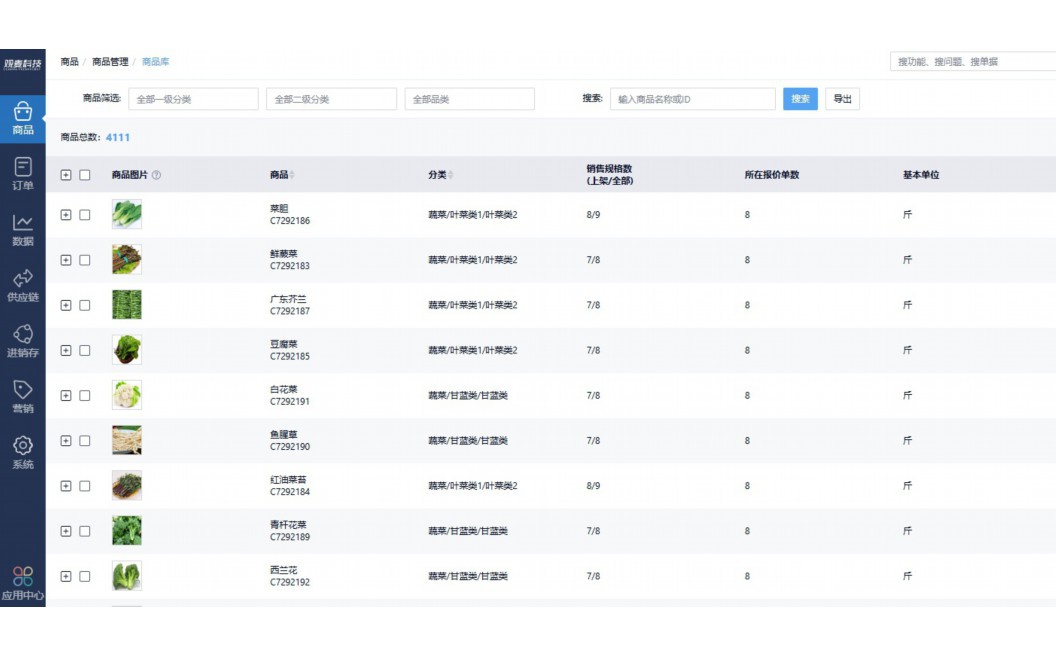Expand the 广东芥兰 row details
Viewport: 1056px width, 656px height.
point(66,305)
